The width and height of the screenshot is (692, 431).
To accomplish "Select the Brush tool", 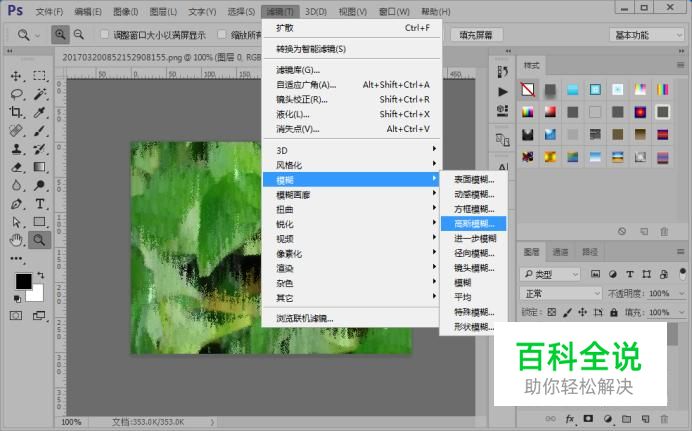I will click(39, 131).
